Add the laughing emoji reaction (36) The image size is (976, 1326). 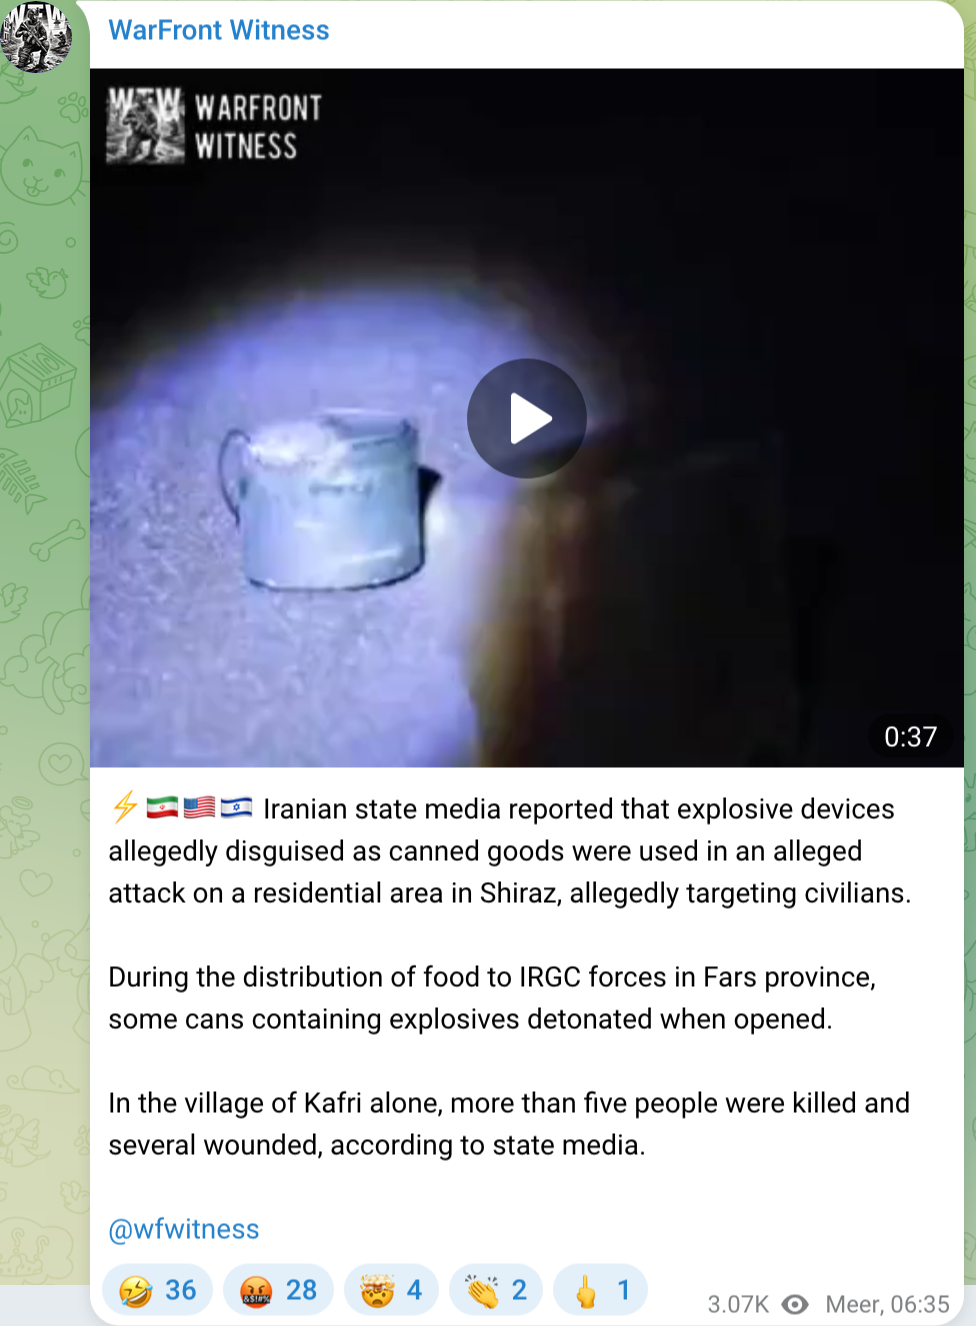(x=158, y=1290)
